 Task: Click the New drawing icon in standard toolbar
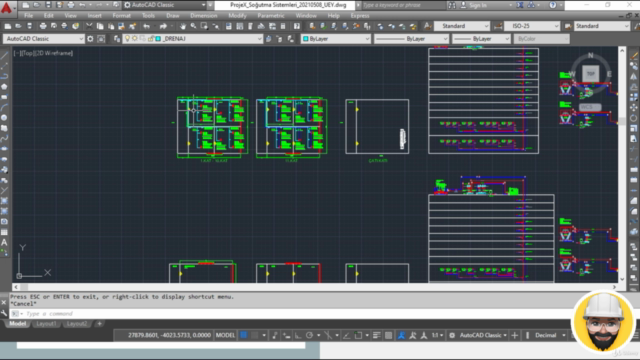[7, 26]
